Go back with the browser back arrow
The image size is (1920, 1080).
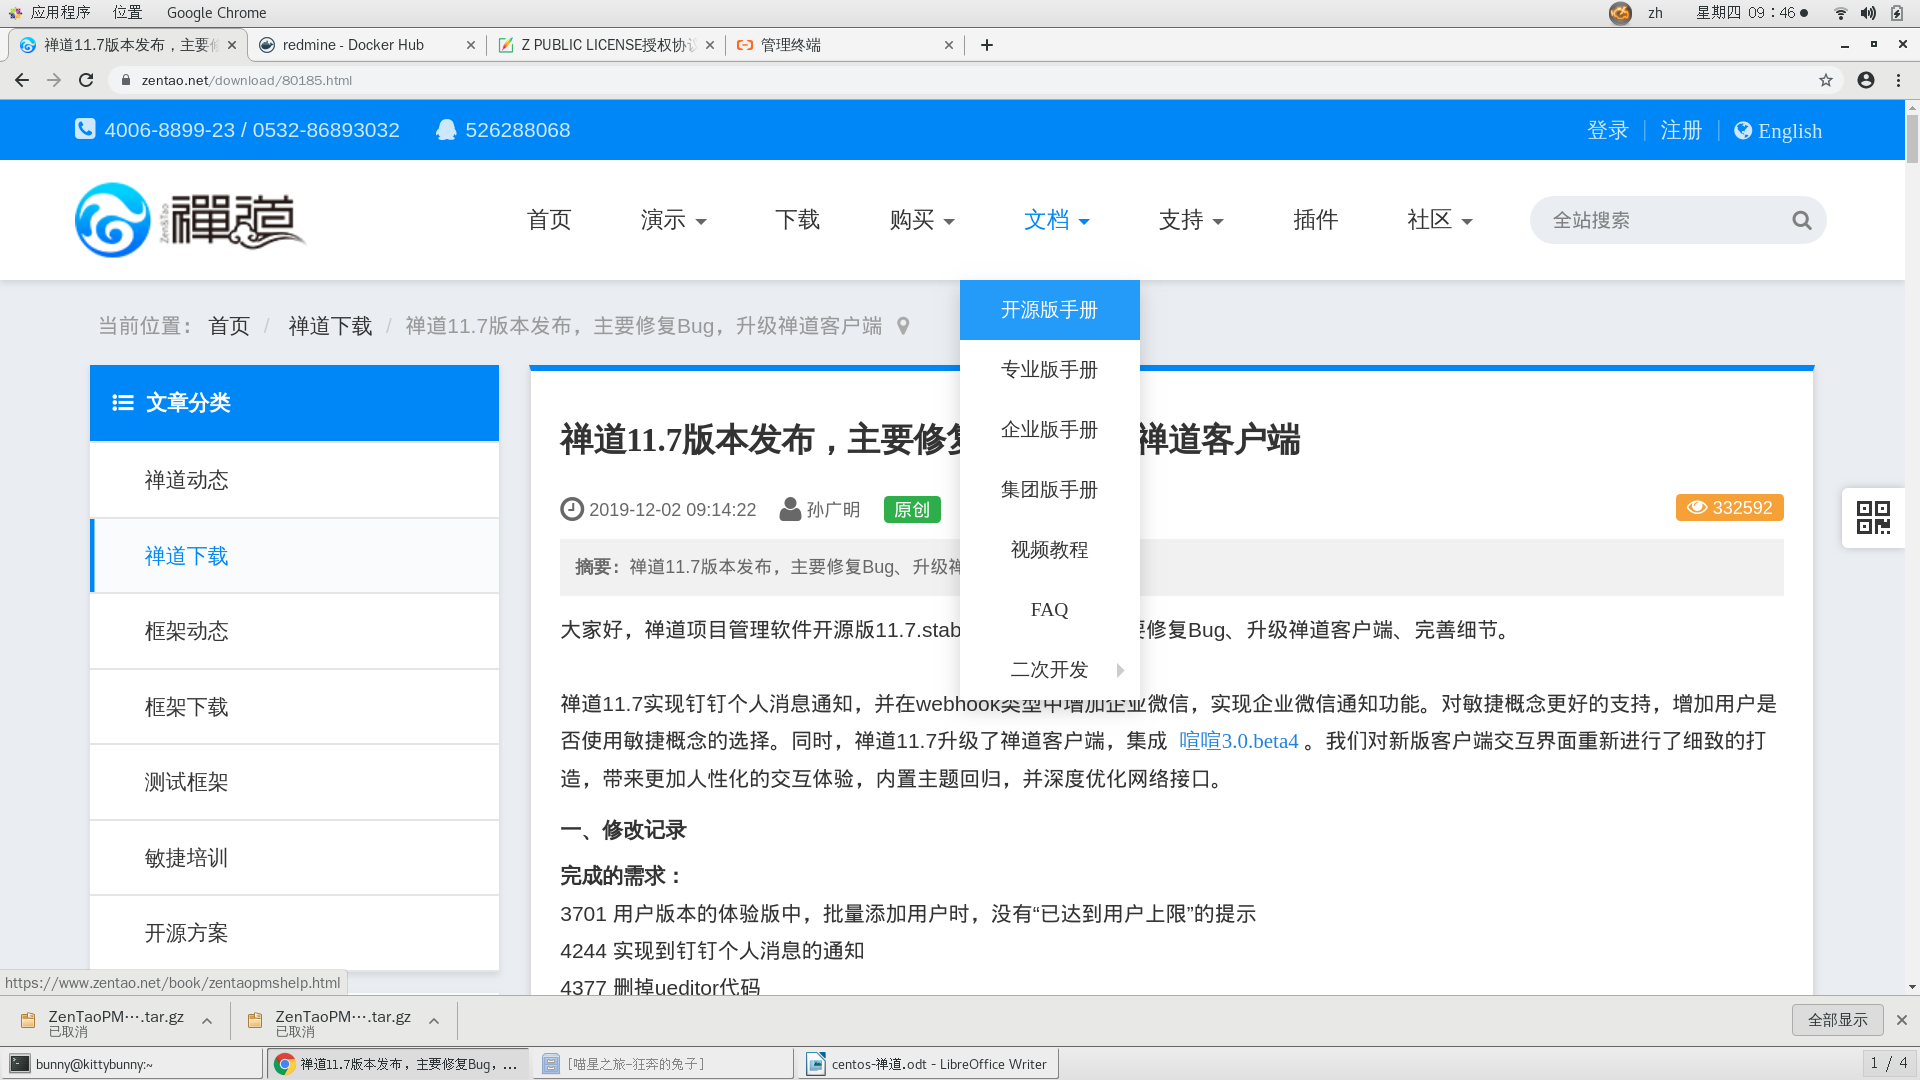pyautogui.click(x=21, y=80)
